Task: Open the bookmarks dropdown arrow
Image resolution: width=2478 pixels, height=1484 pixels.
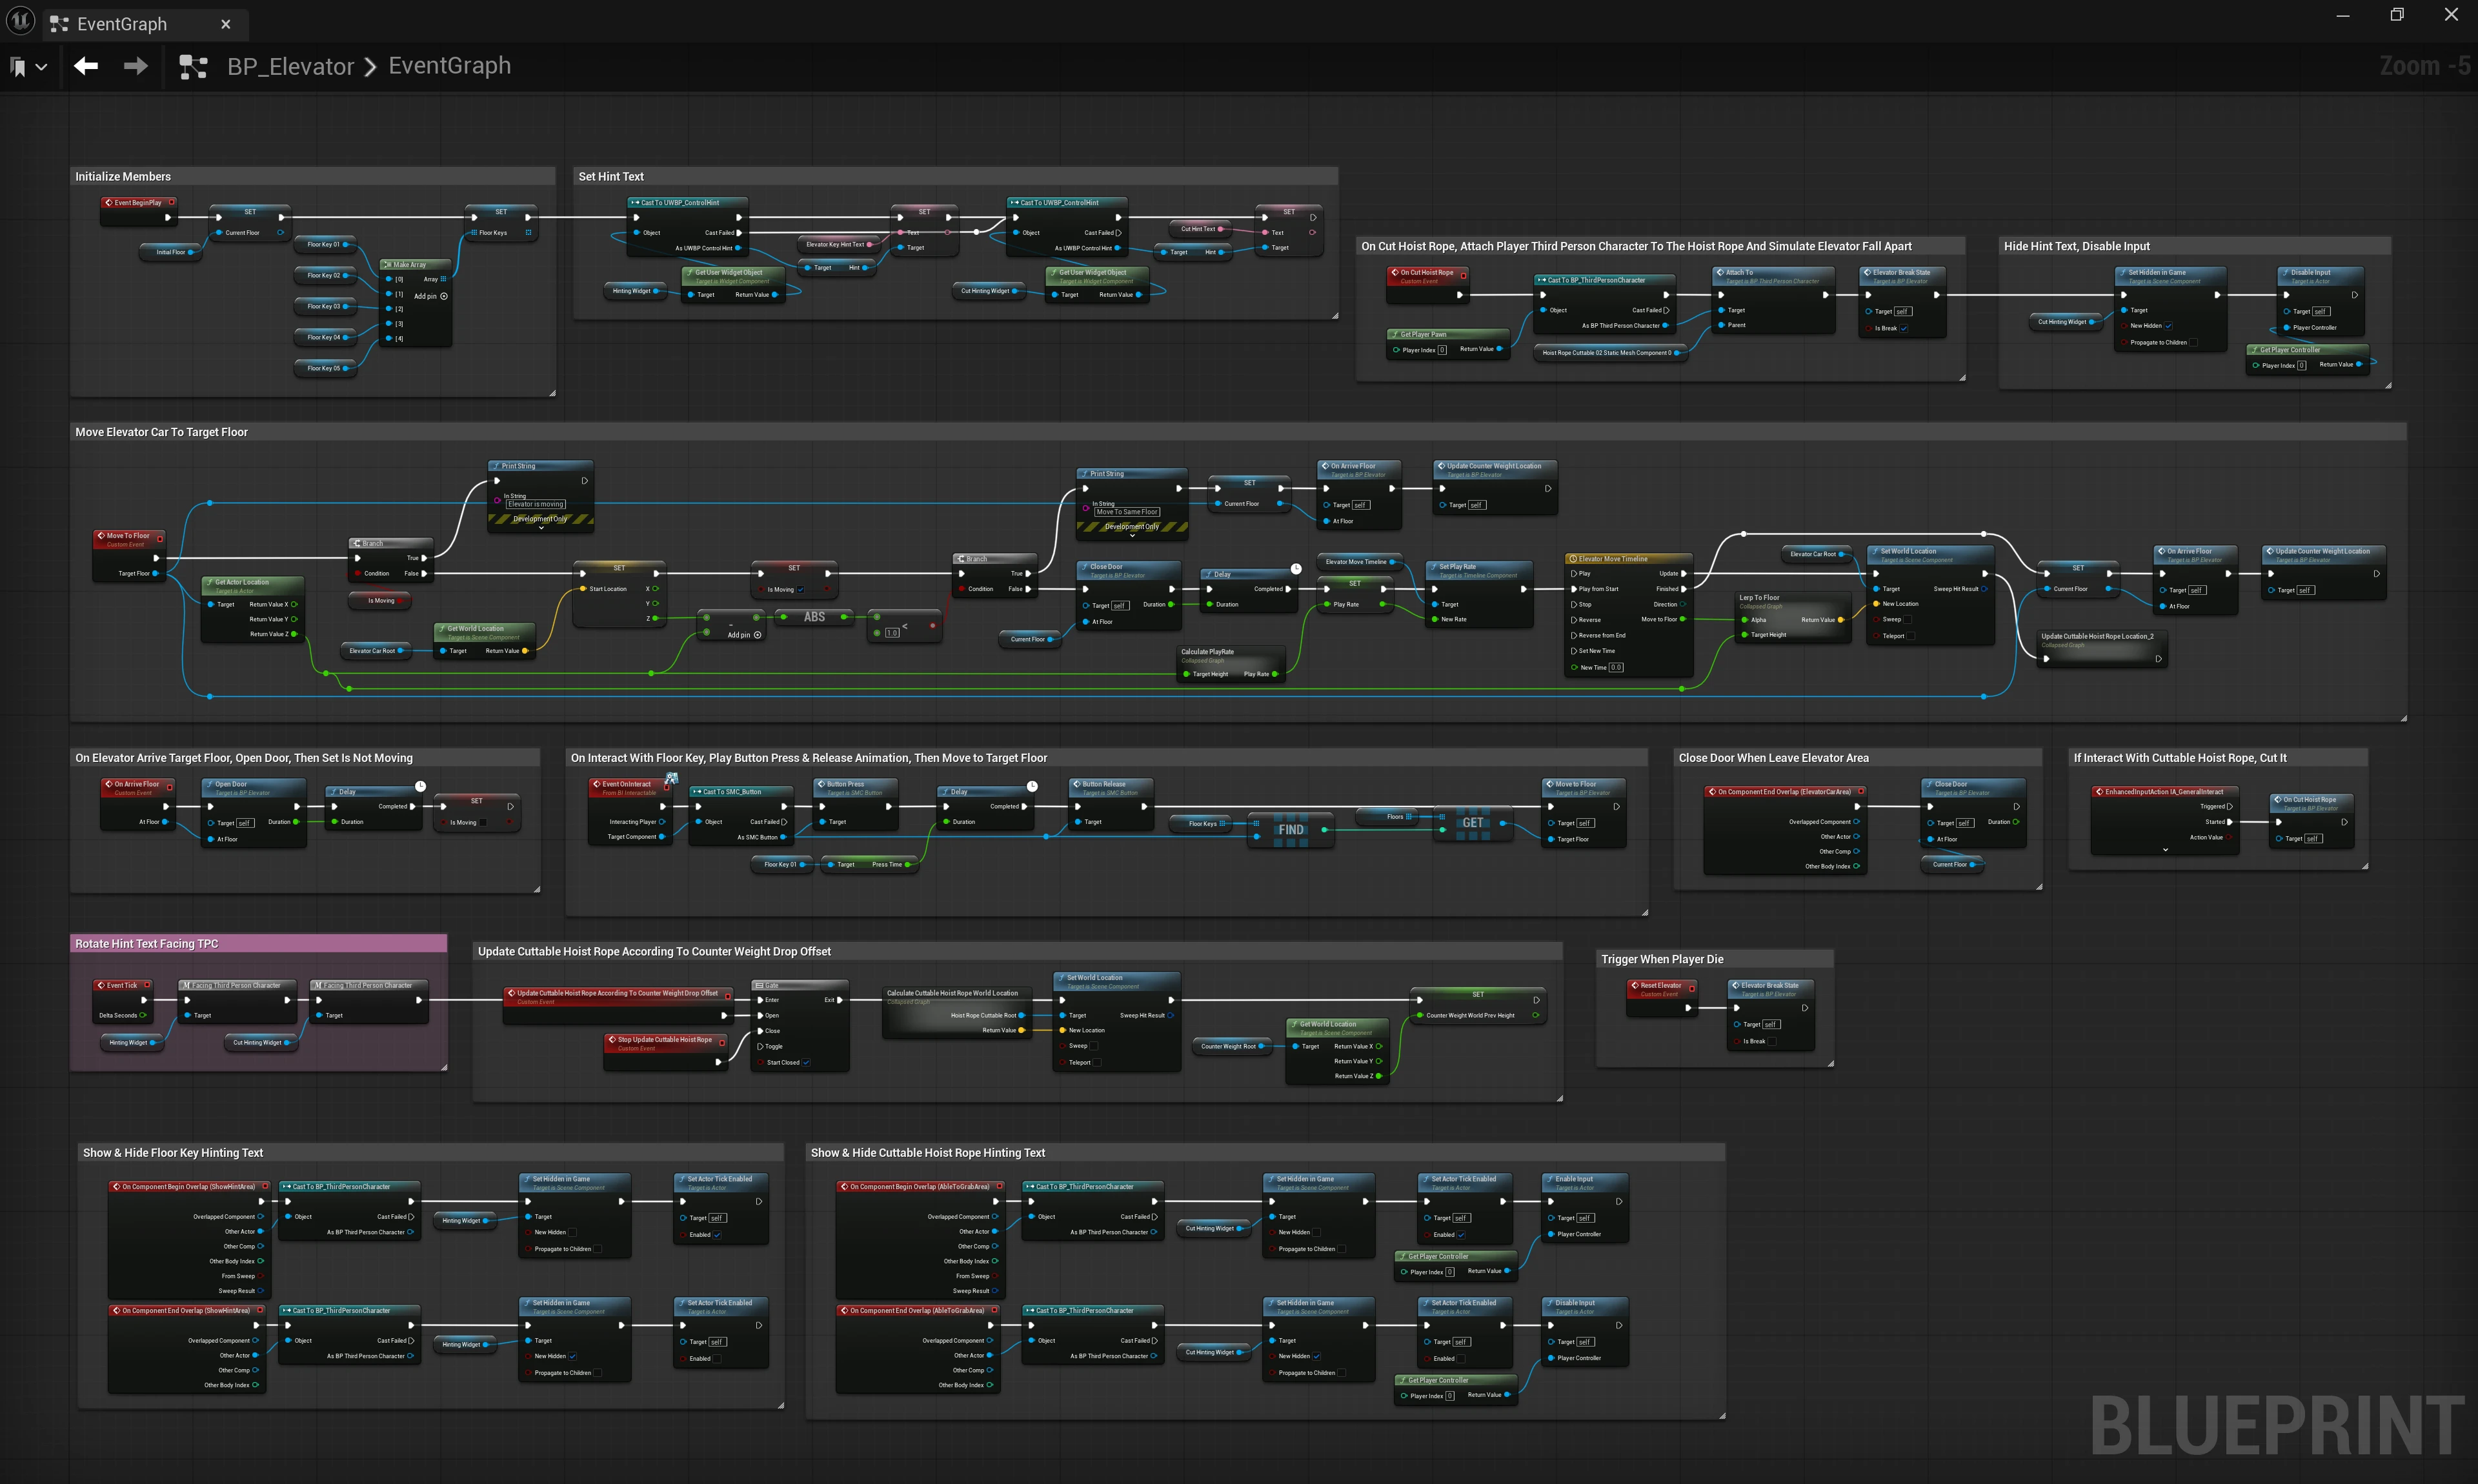Action: point(41,67)
